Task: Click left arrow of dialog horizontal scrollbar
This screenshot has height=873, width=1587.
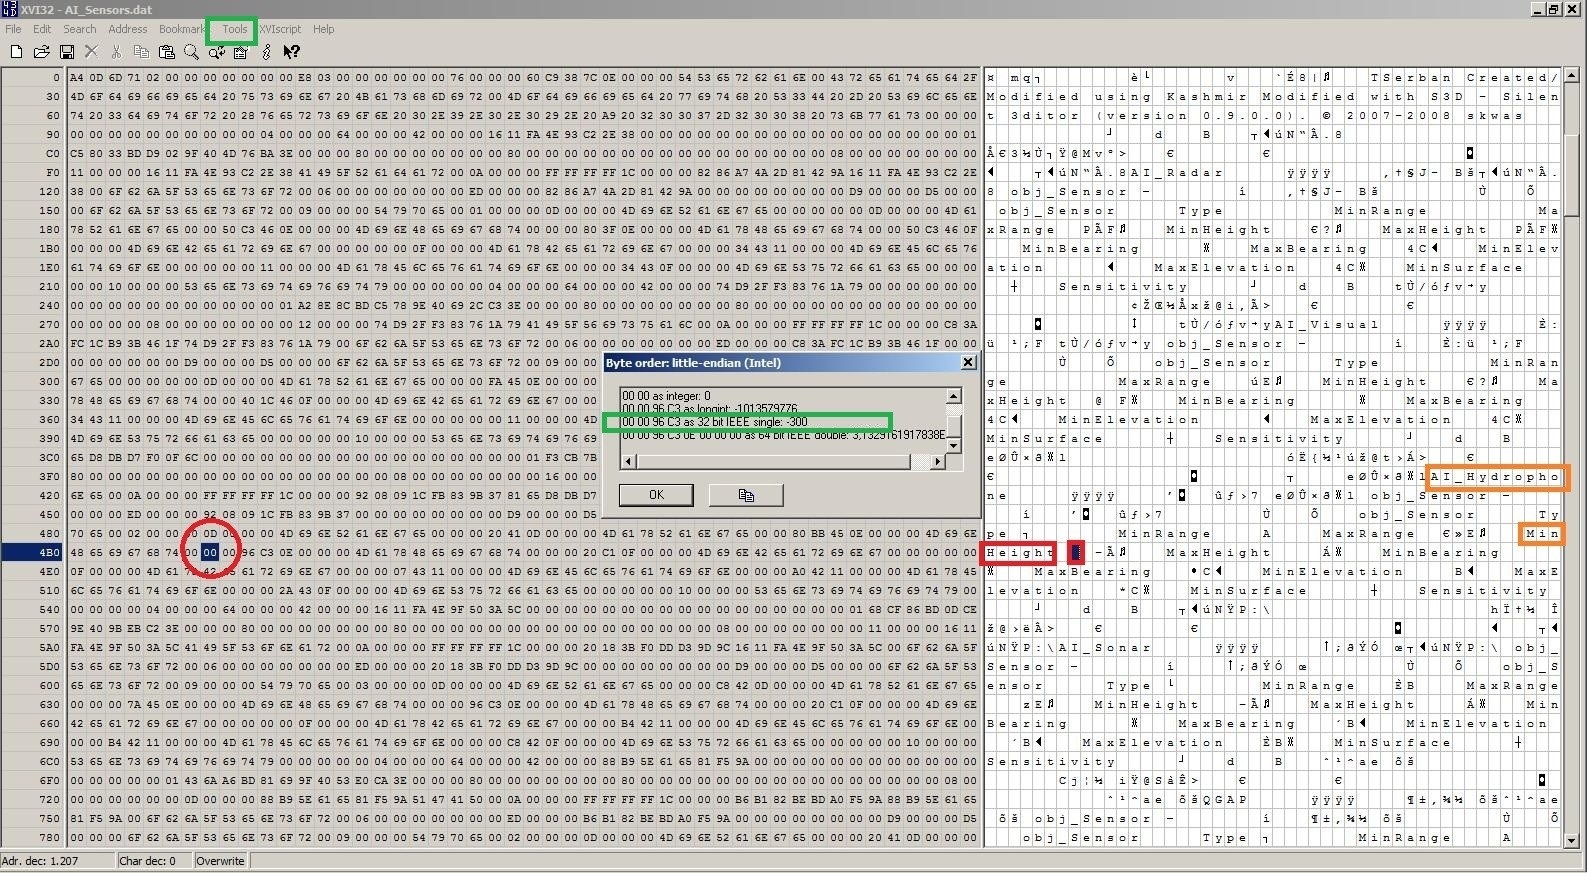Action: (x=628, y=461)
